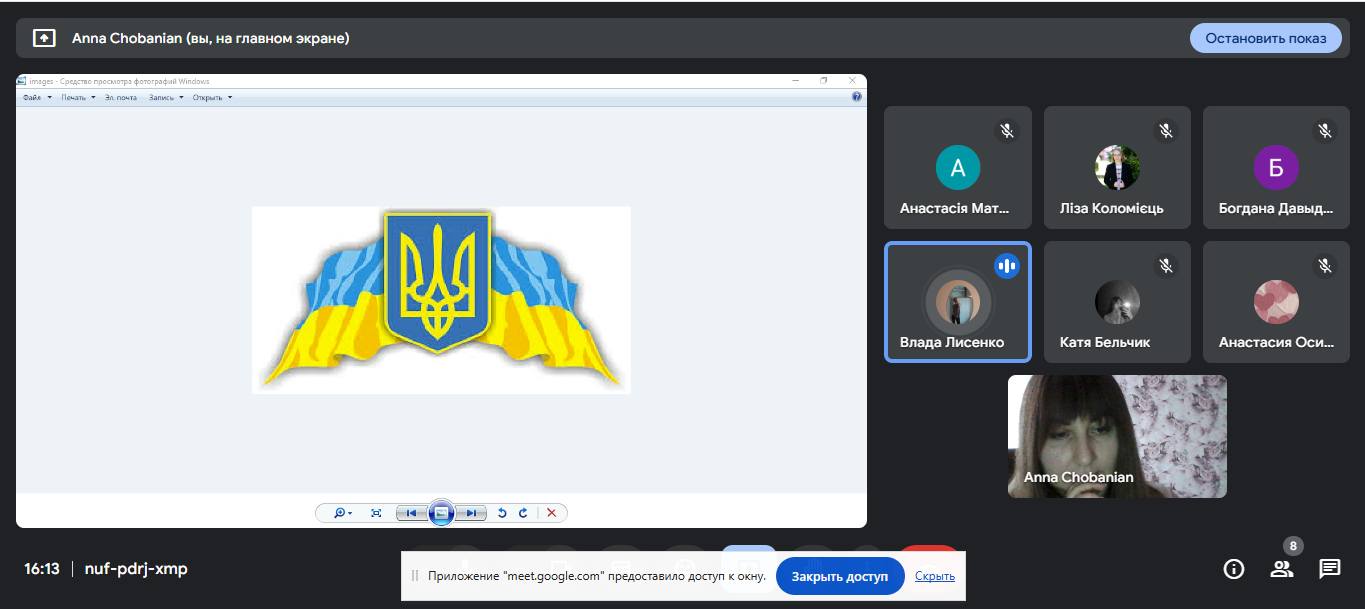This screenshot has height=609, width=1365.
Task: Go to the next image
Action: tap(471, 513)
